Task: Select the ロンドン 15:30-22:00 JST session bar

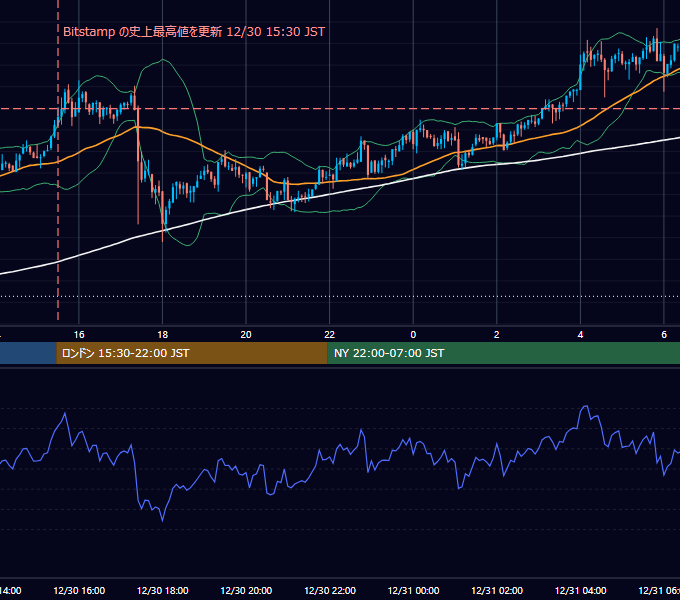Action: 192,353
